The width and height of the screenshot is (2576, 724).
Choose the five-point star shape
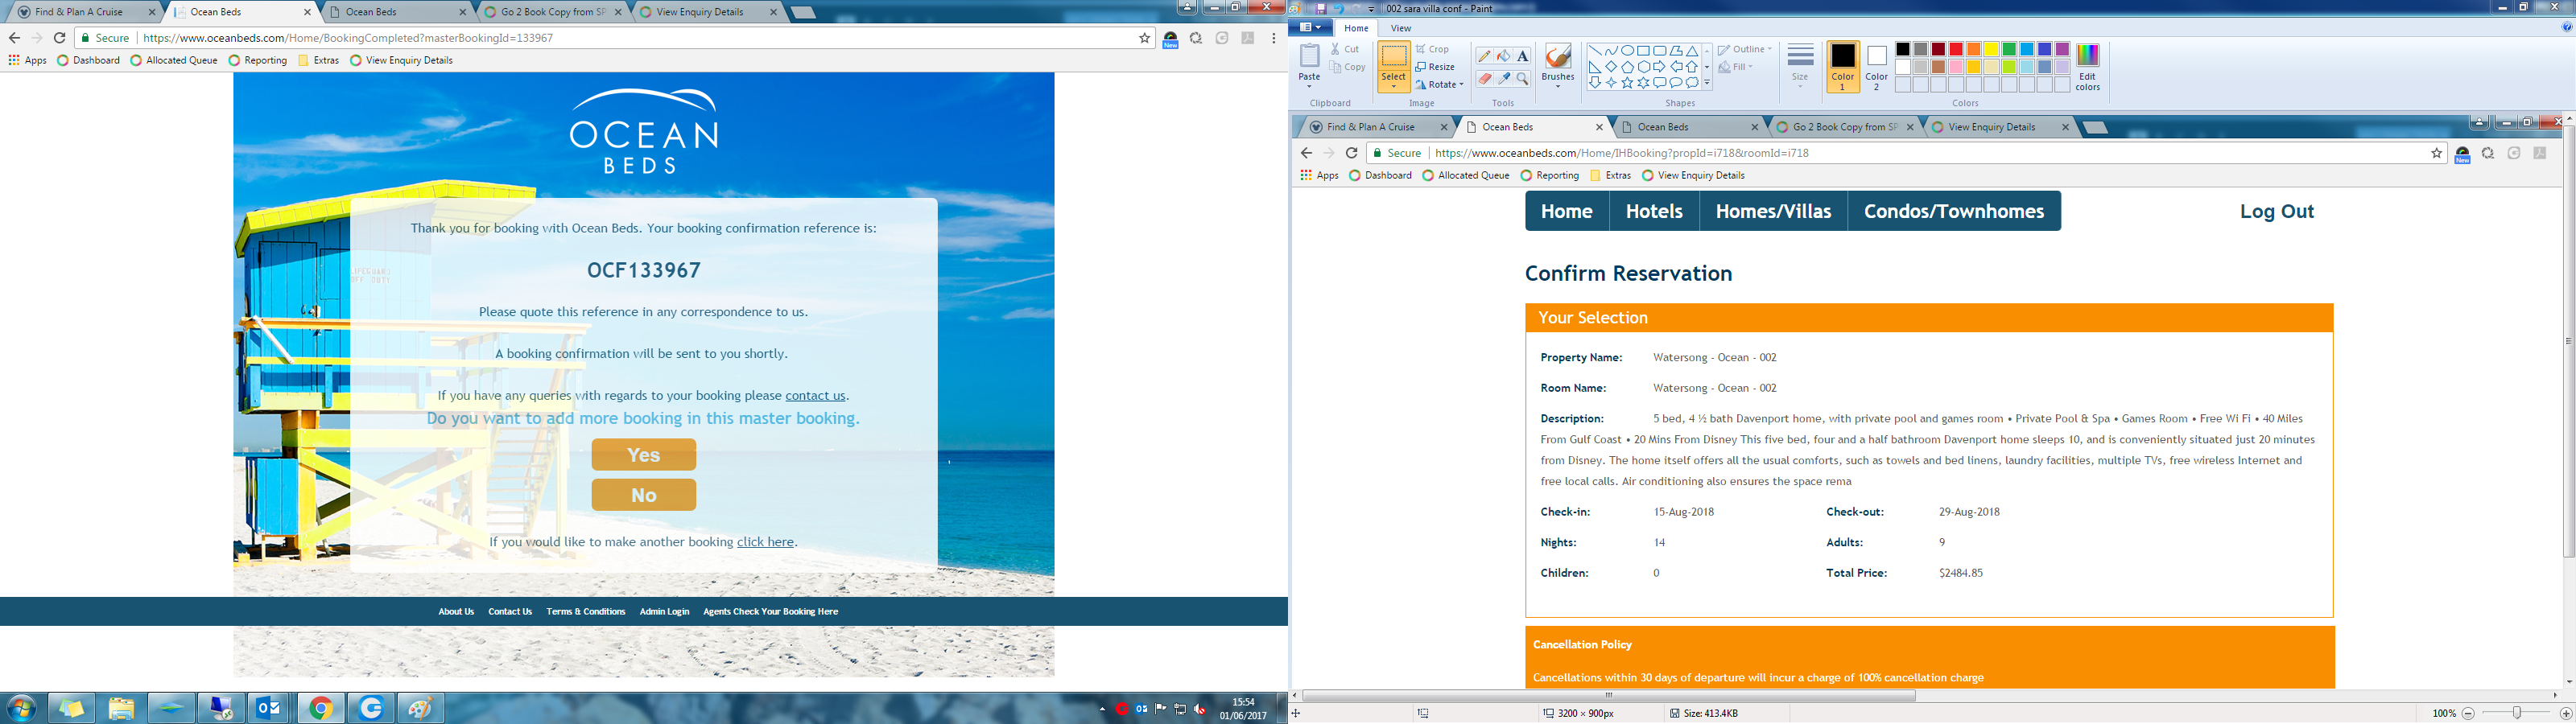[1627, 83]
